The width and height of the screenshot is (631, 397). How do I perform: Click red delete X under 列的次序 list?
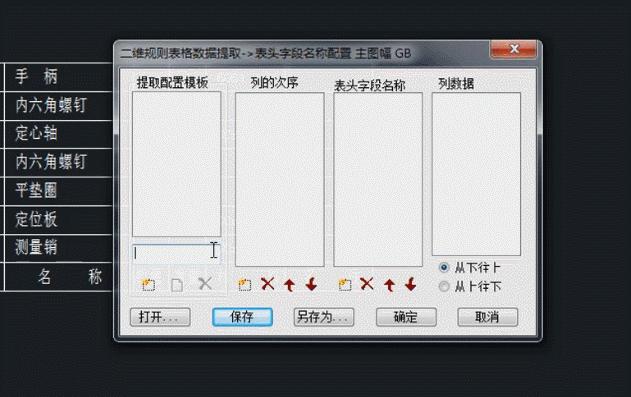pos(267,284)
